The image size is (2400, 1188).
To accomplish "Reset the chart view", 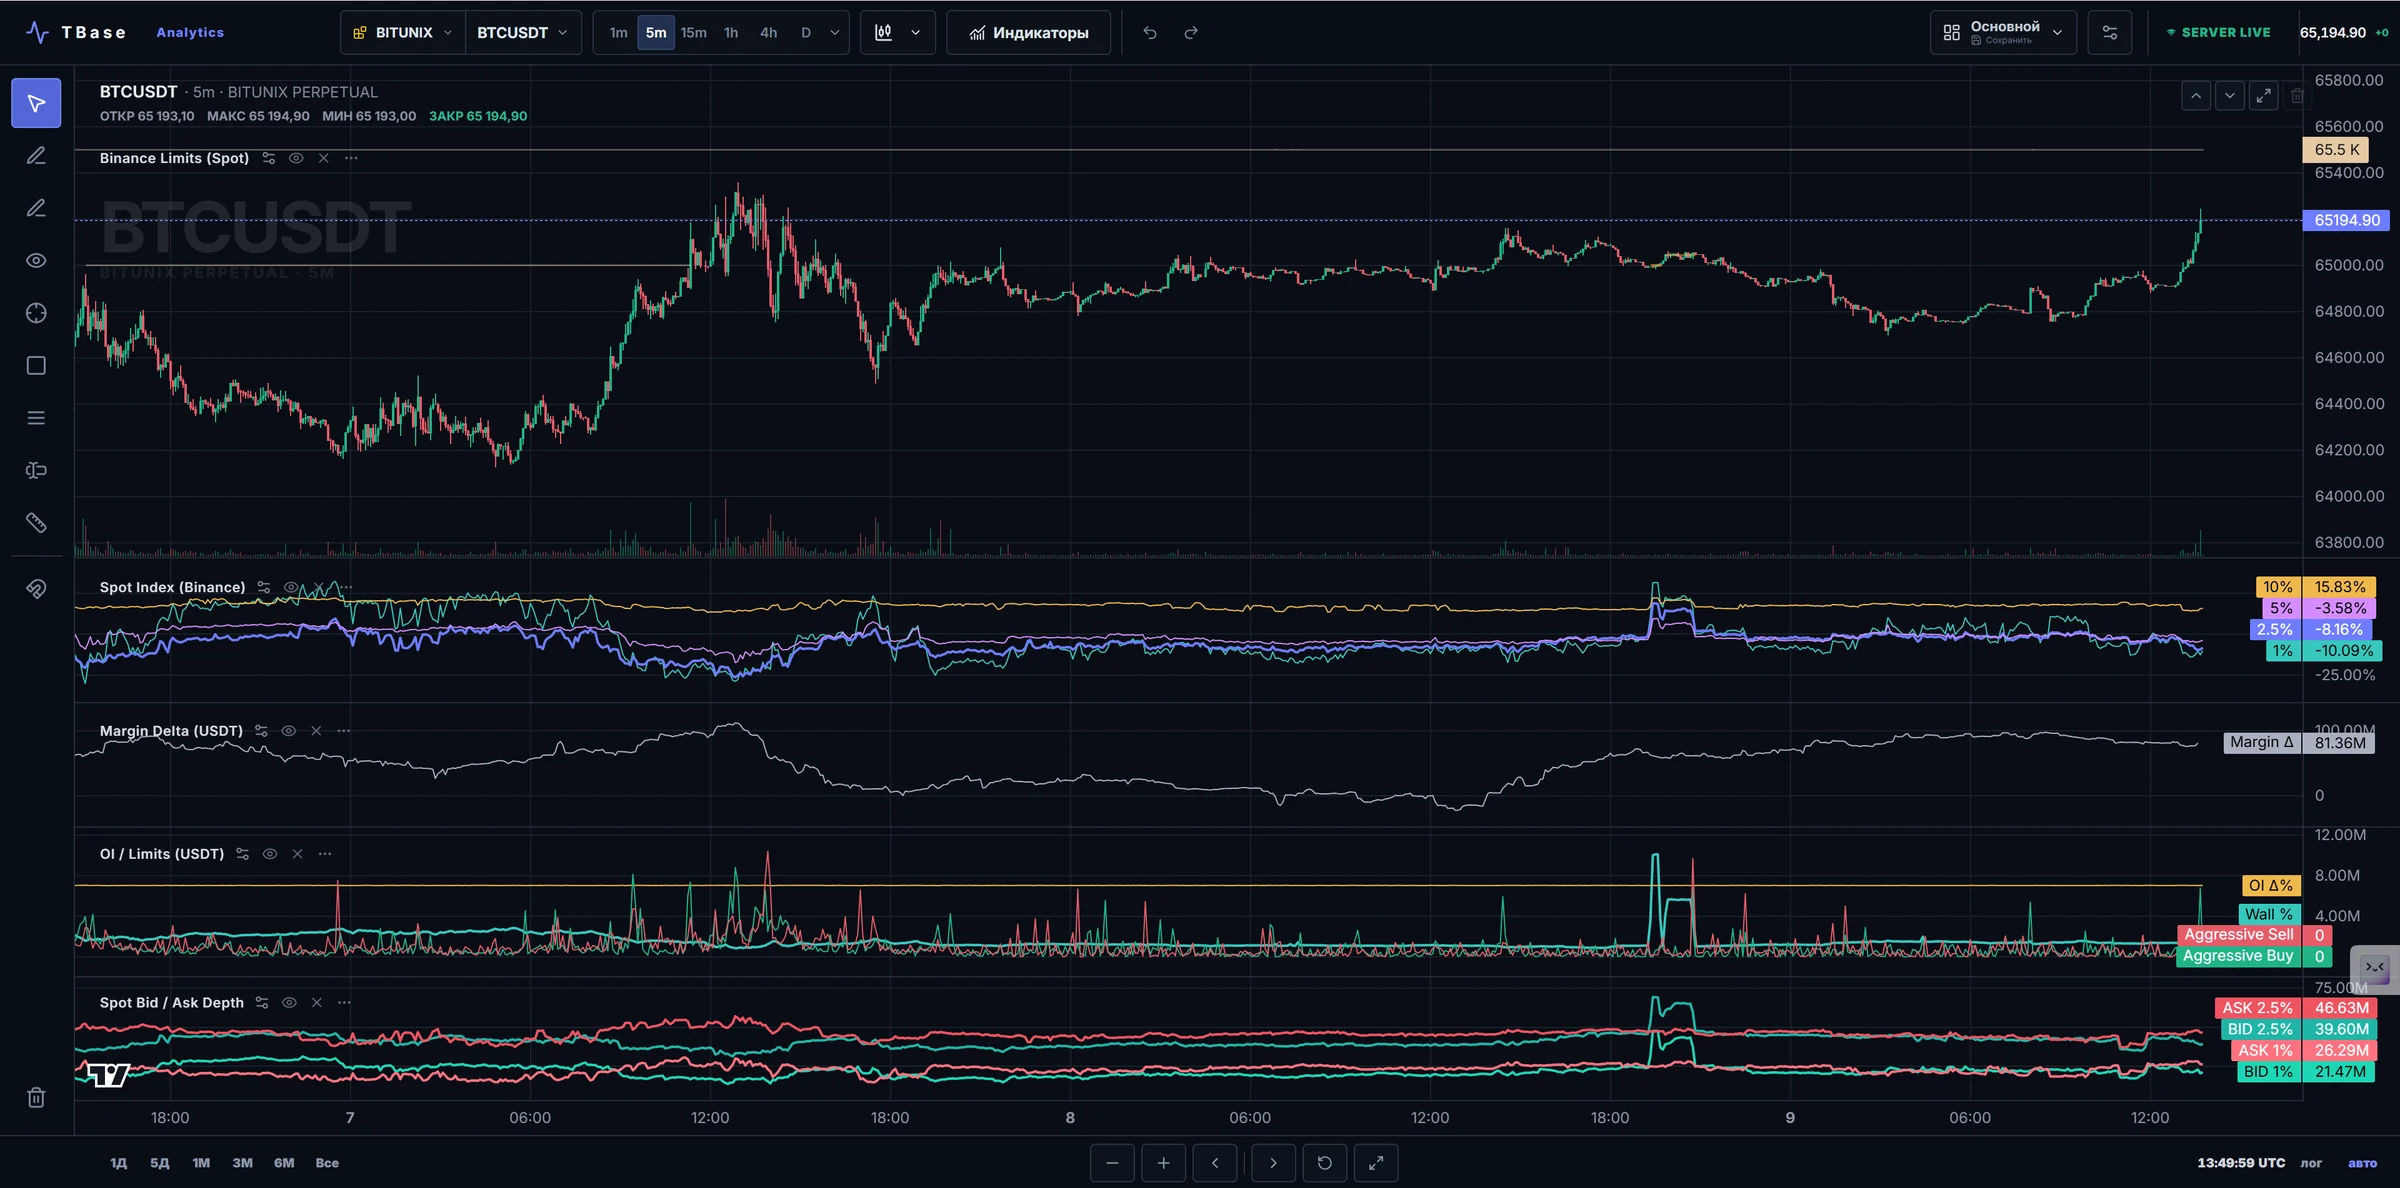I will point(1325,1163).
